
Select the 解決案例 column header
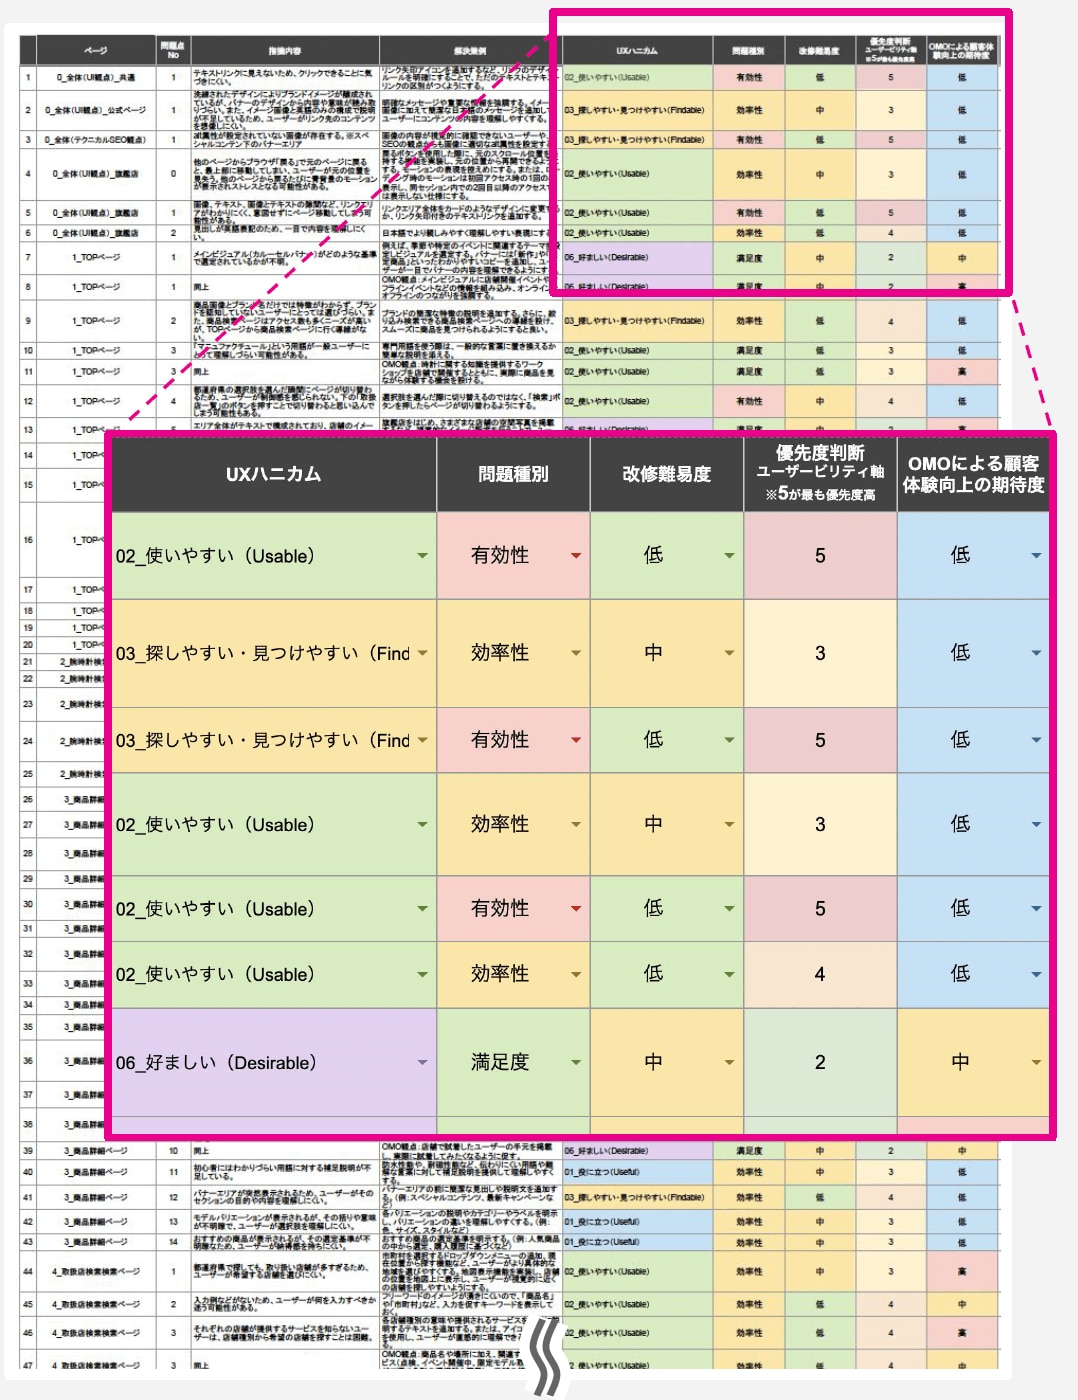pos(469,50)
